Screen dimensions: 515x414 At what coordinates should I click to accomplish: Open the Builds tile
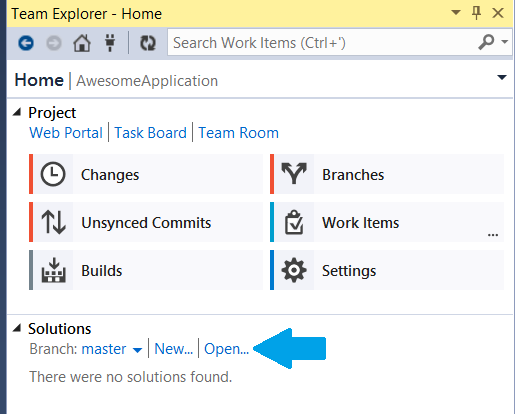click(146, 270)
